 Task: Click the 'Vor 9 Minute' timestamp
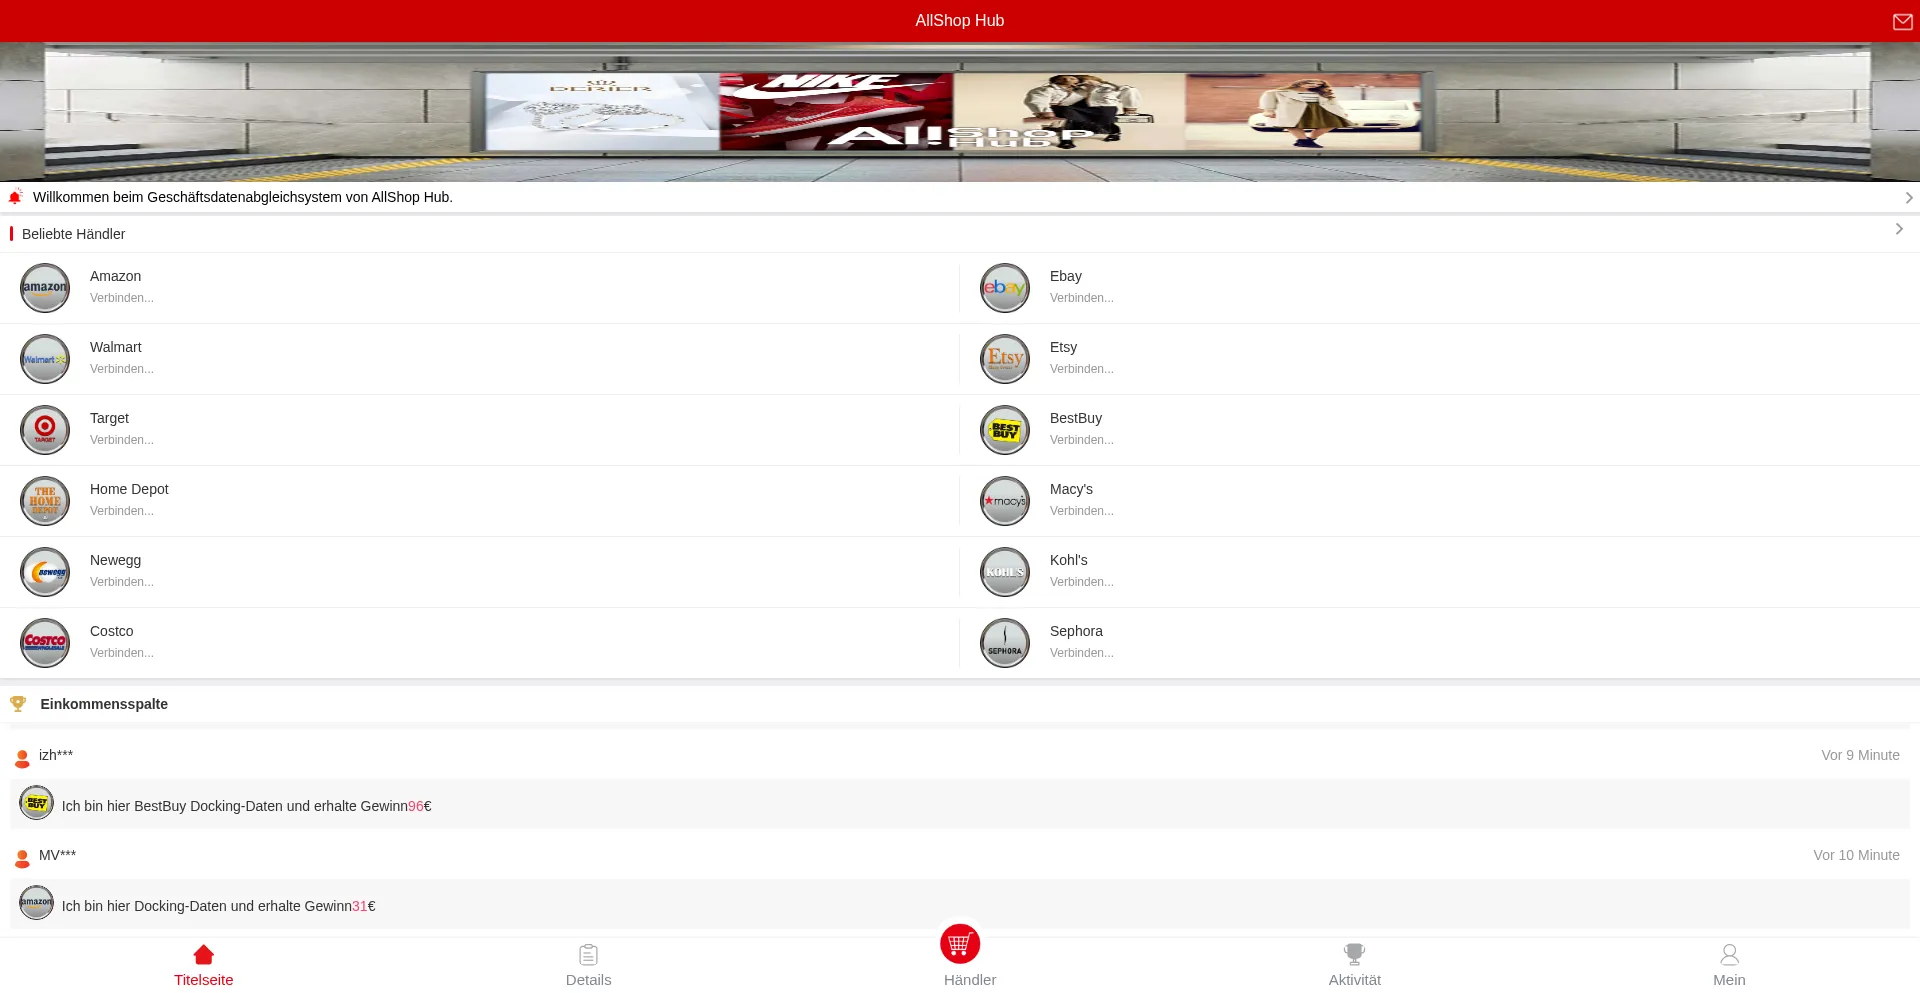click(x=1860, y=755)
